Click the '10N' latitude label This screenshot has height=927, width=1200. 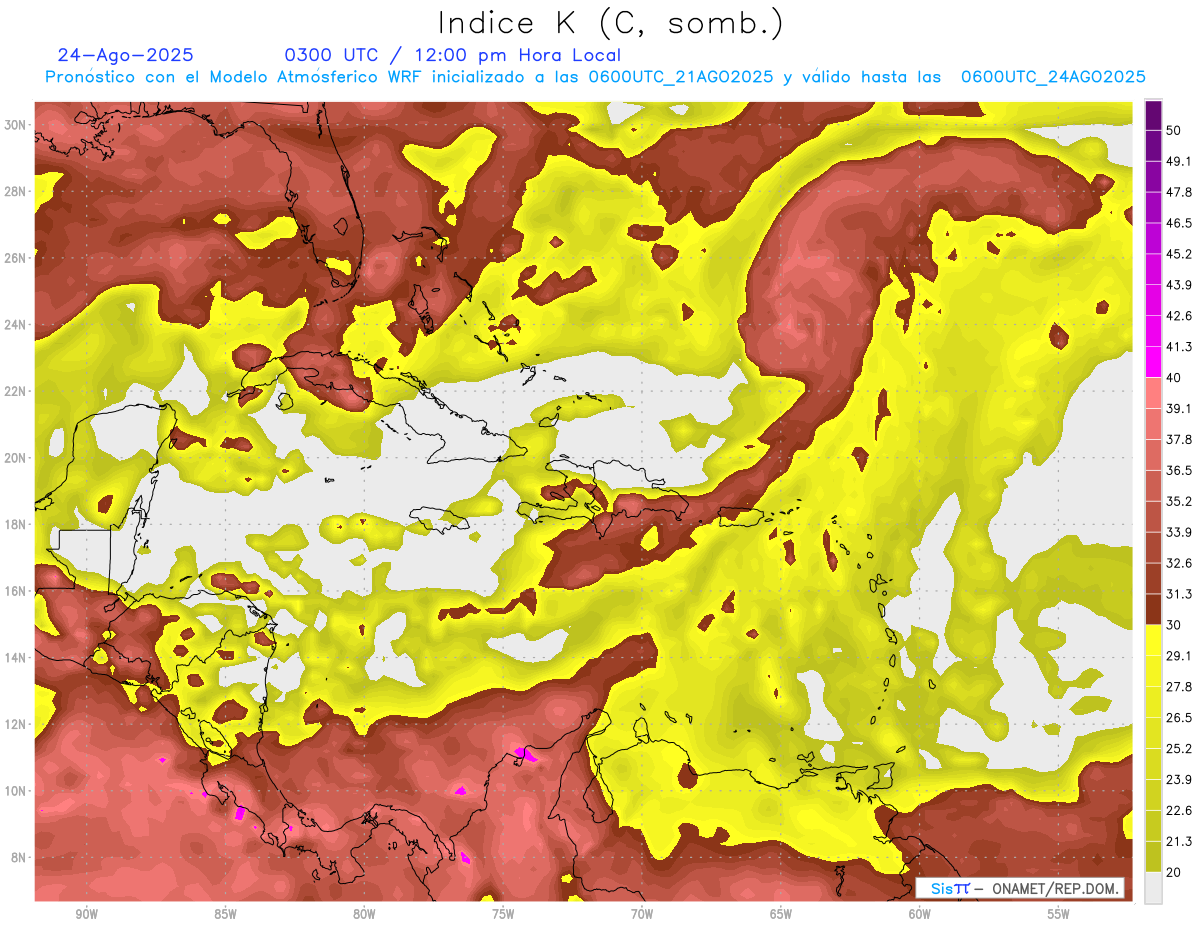coord(15,791)
